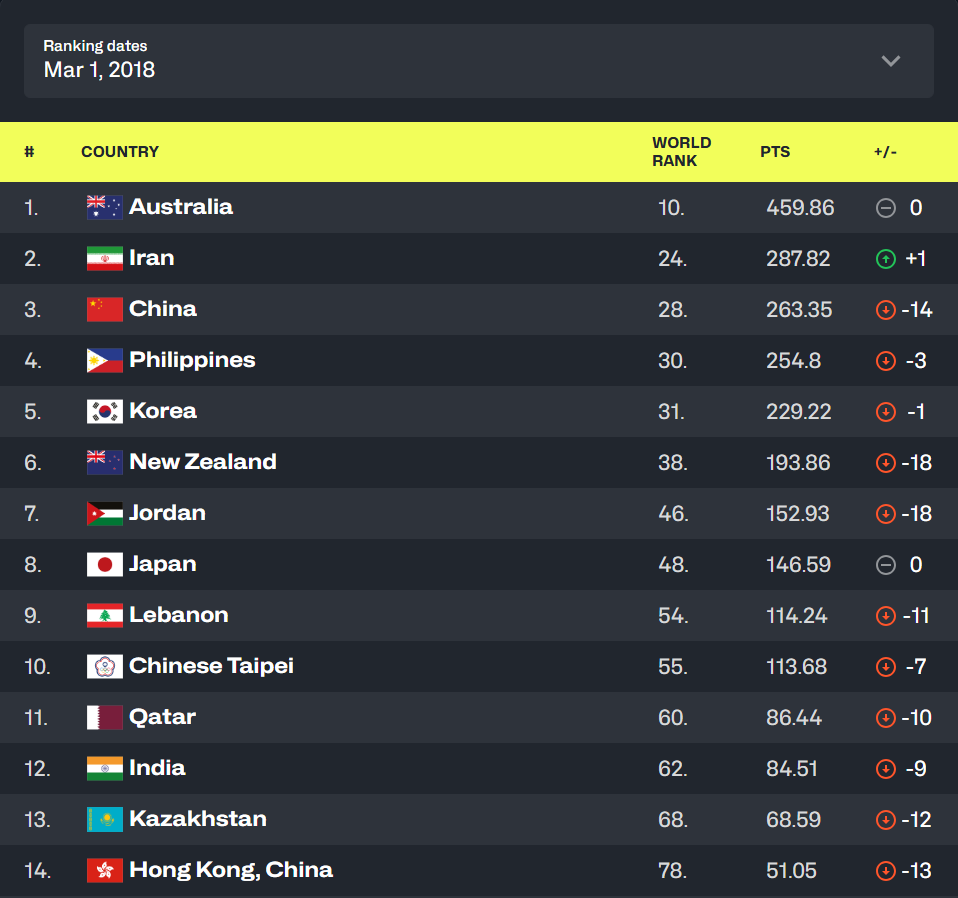Click the dropdown chevron arrow
Image resolution: width=958 pixels, height=898 pixels.
coord(890,61)
